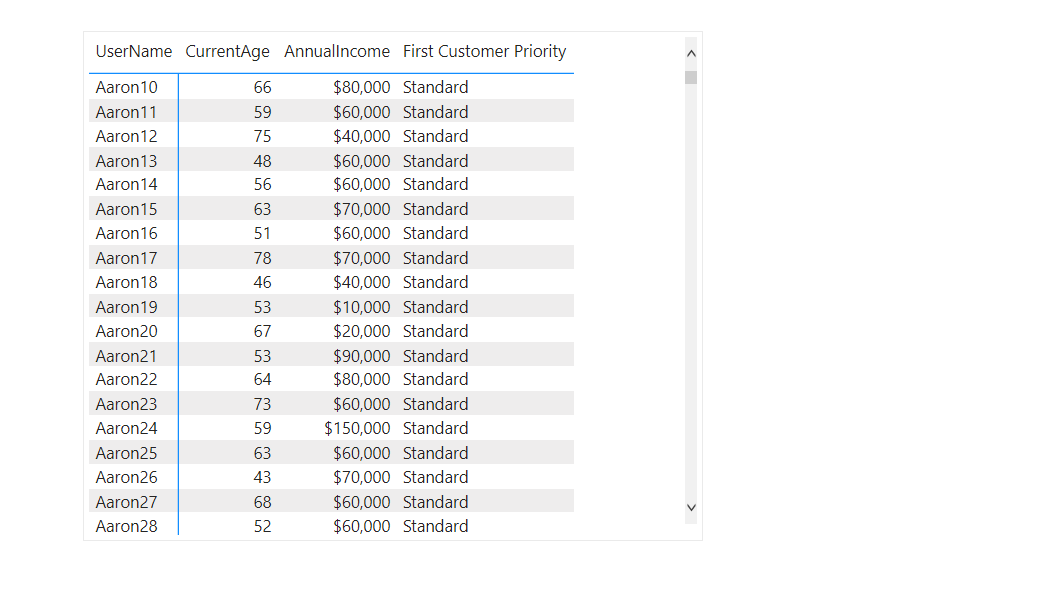Select the Aaron15 username cell
This screenshot has width=1063, height=612.
tap(127, 209)
